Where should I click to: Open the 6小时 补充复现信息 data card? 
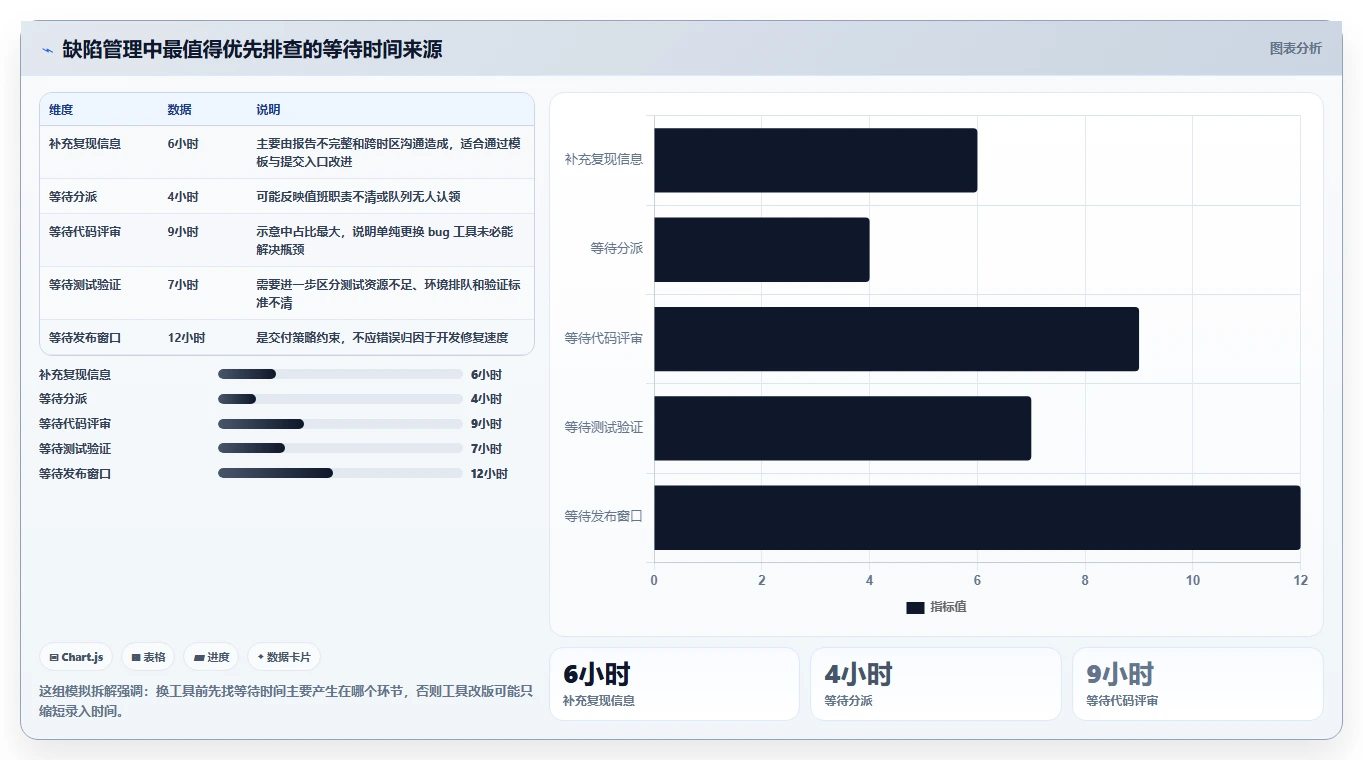click(674, 684)
